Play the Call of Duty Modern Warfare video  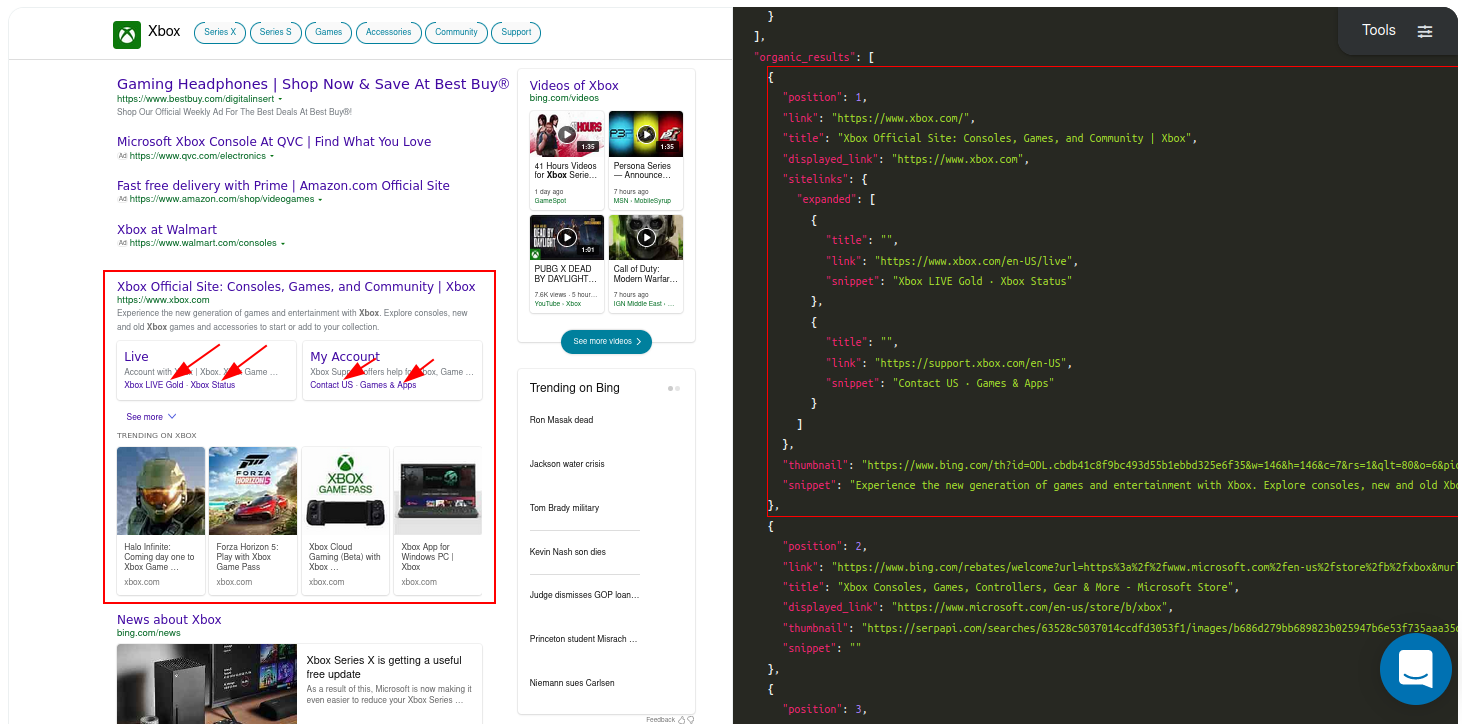tap(645, 237)
